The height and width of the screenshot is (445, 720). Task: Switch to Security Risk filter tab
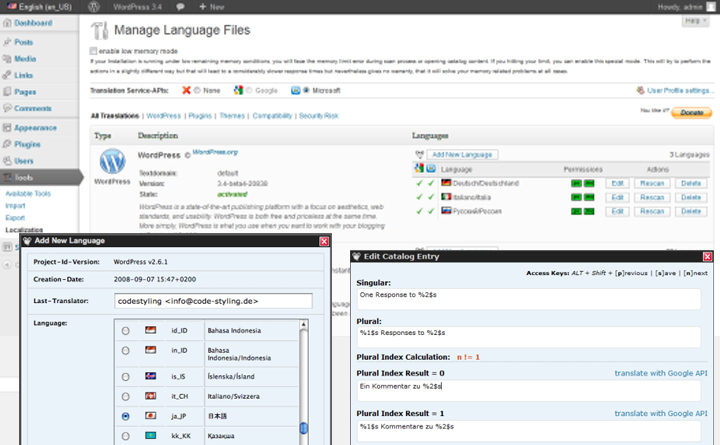coord(319,116)
